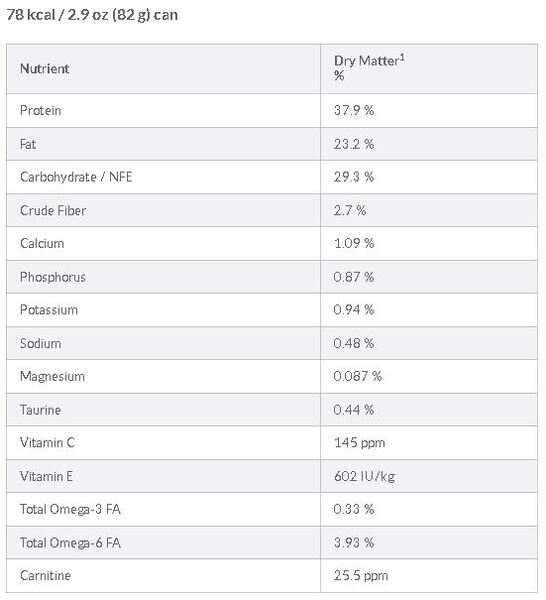Select the Potassium 0.94 % value
This screenshot has width=546, height=600.
click(x=354, y=310)
